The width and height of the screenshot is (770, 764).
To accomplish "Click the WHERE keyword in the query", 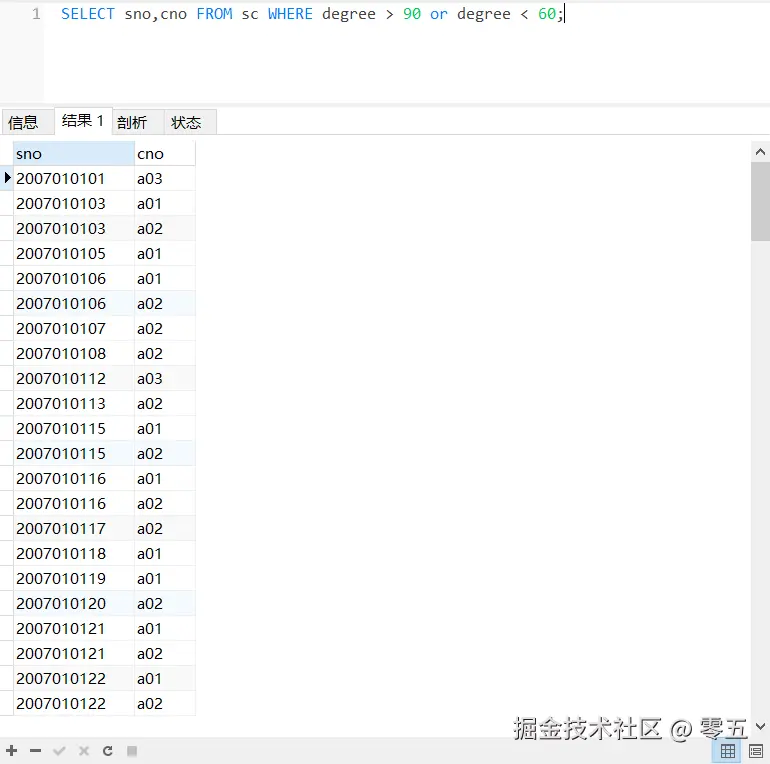I will pos(290,14).
